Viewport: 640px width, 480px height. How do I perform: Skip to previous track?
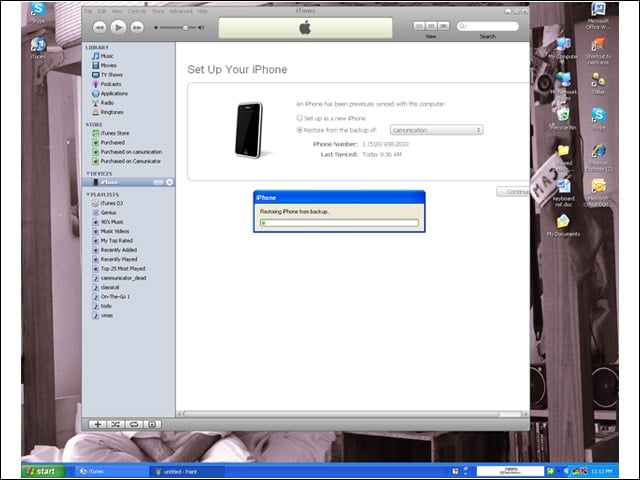pos(99,27)
